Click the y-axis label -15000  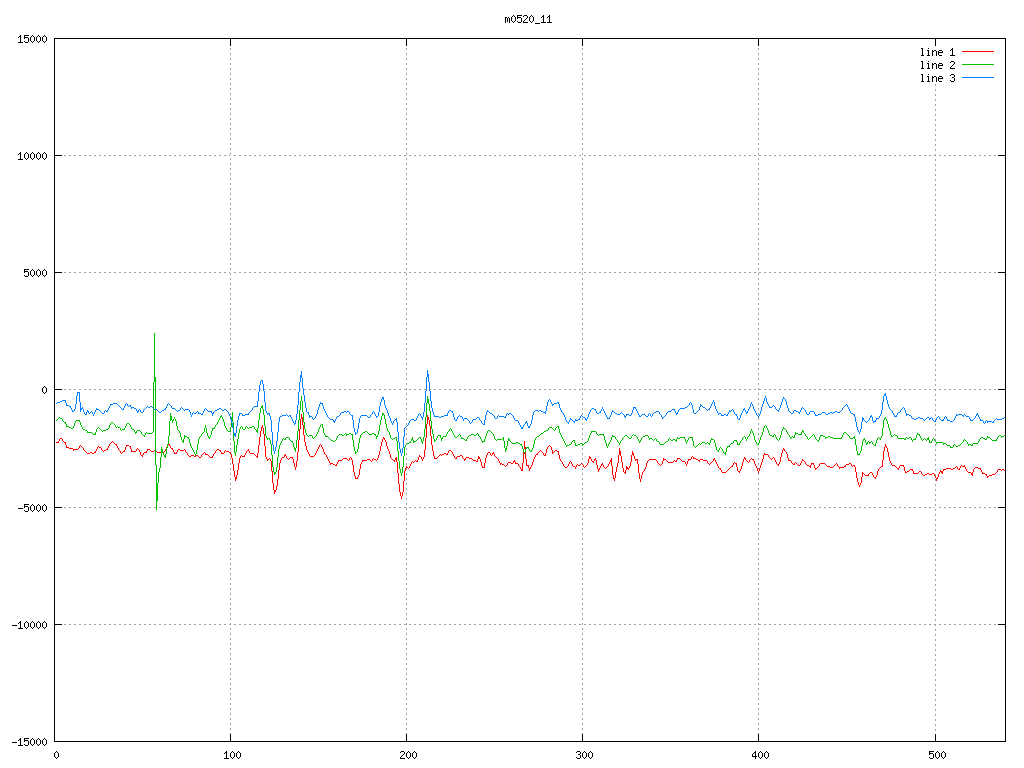pos(30,742)
